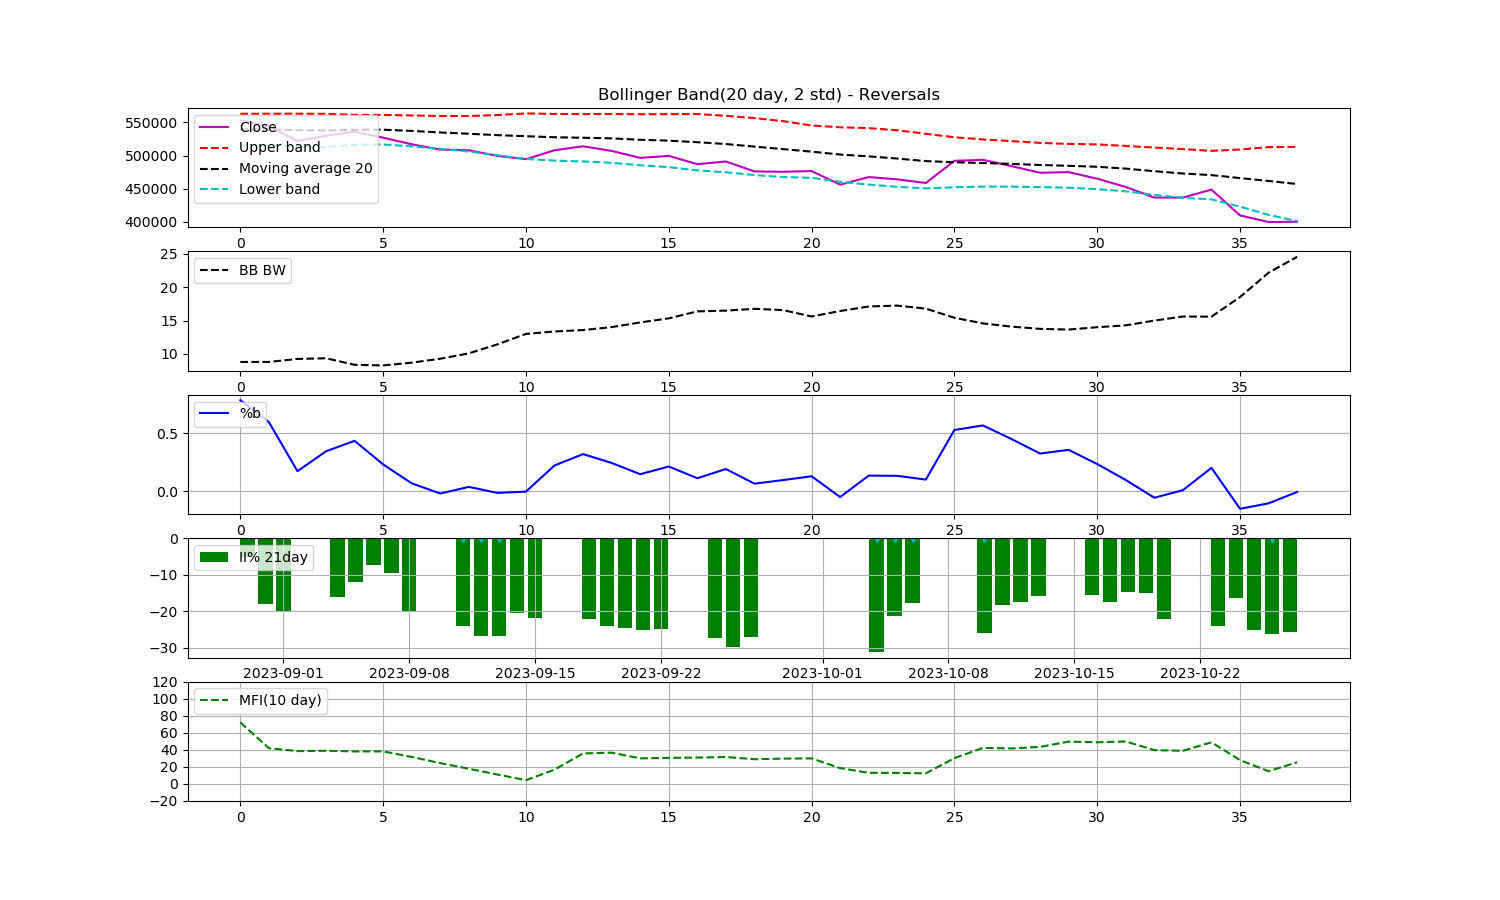Click the −10 y-axis label on the II% chart
Viewport: 1500px width, 900px height.
point(163,575)
